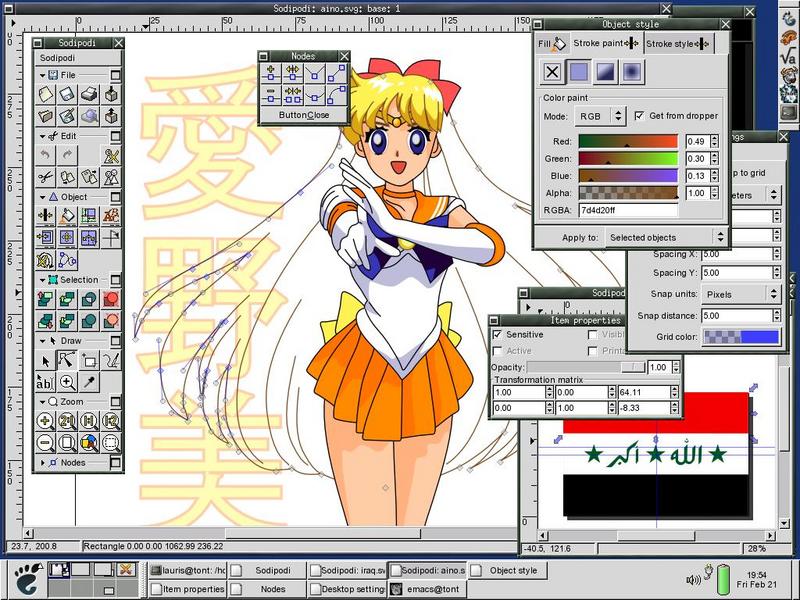Toggle the Active checkbox in Item properties
800x600 pixels.
(x=497, y=351)
